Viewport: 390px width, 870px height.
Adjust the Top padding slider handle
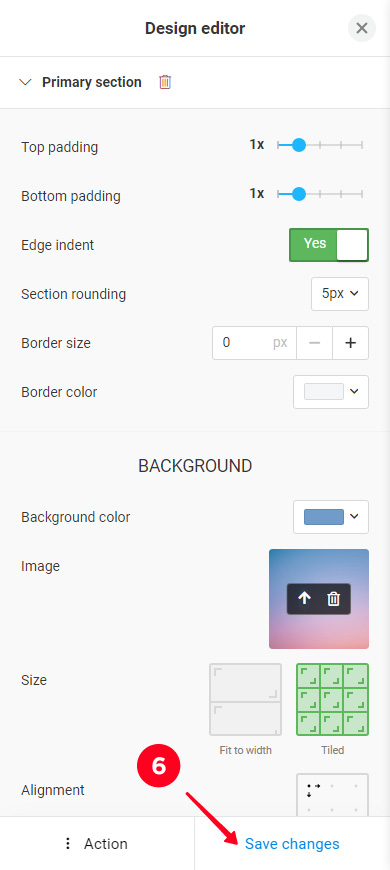click(299, 145)
